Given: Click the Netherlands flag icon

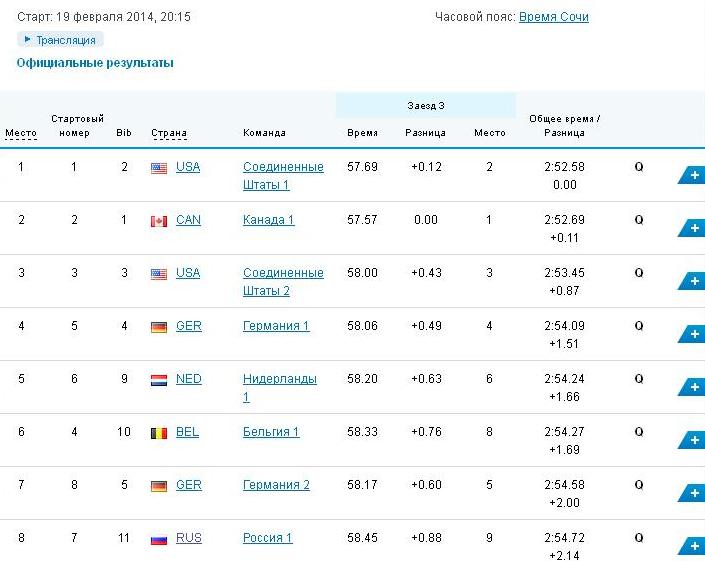Looking at the screenshot, I should [159, 380].
